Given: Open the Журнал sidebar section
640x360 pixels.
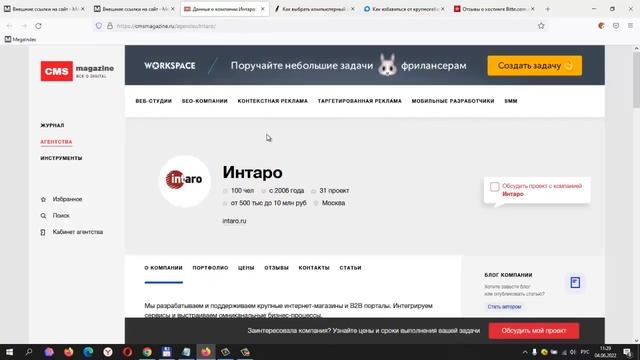Looking at the screenshot, I should coord(52,125).
